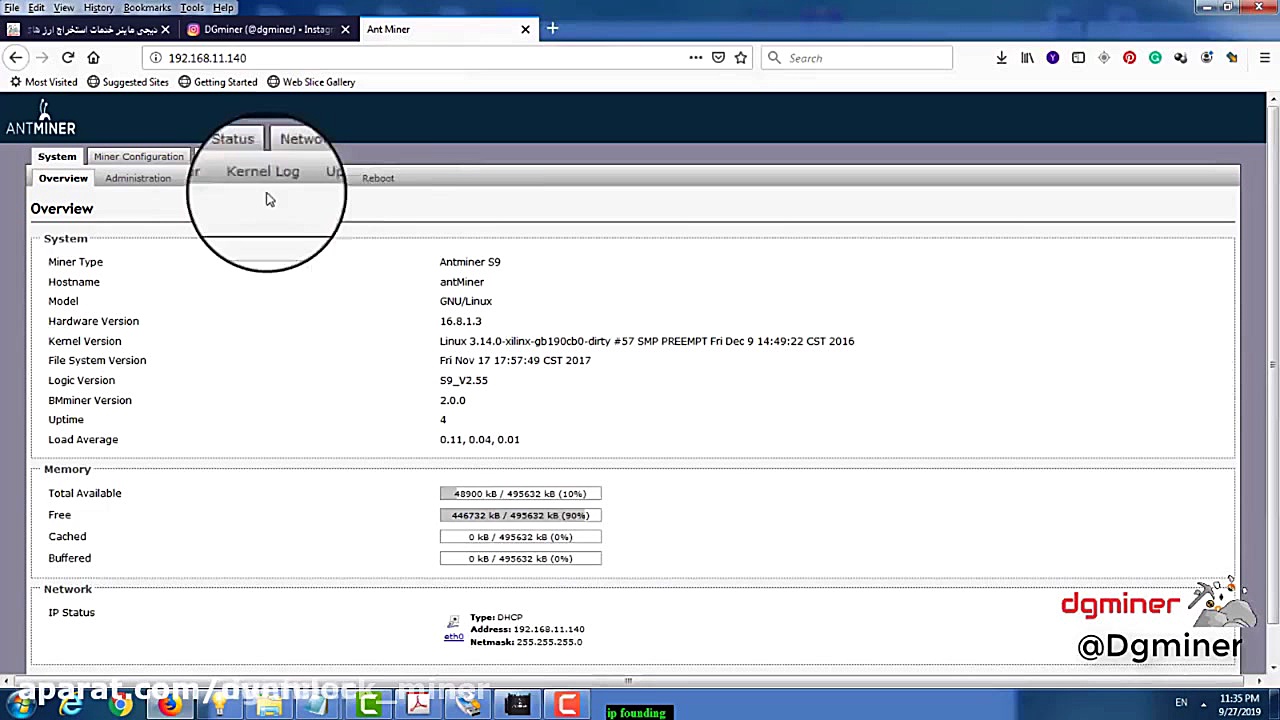
Task: Switch to Firefox on the taskbar
Action: 170,705
